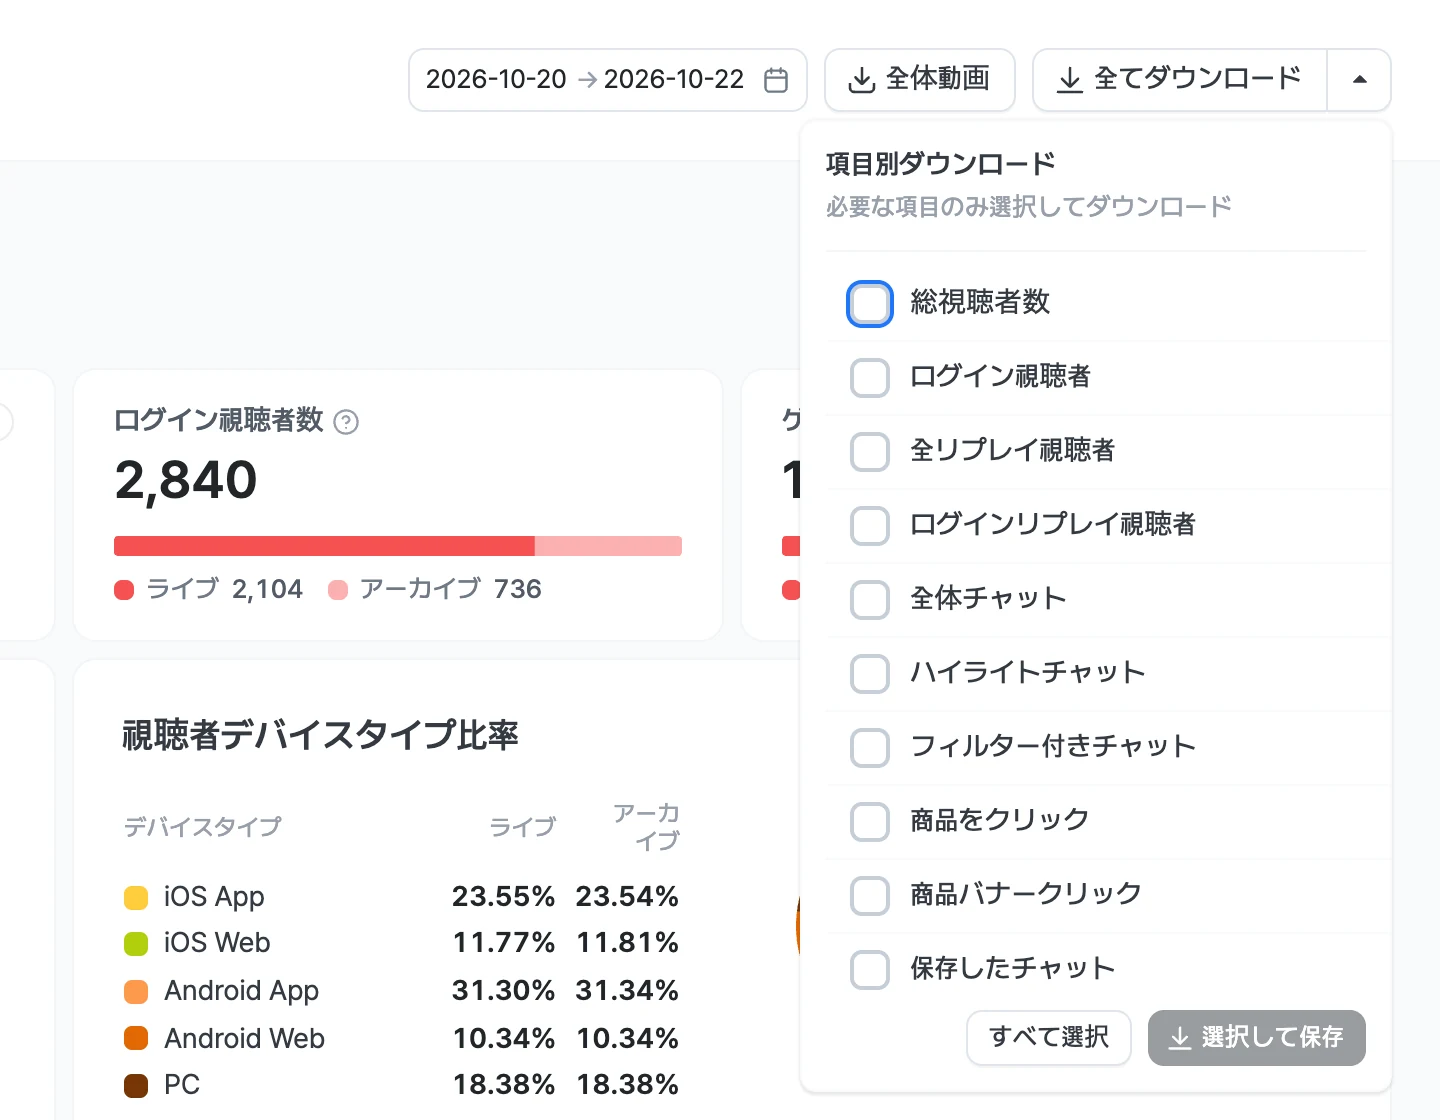Click the iOS App yellow swatch

click(136, 898)
